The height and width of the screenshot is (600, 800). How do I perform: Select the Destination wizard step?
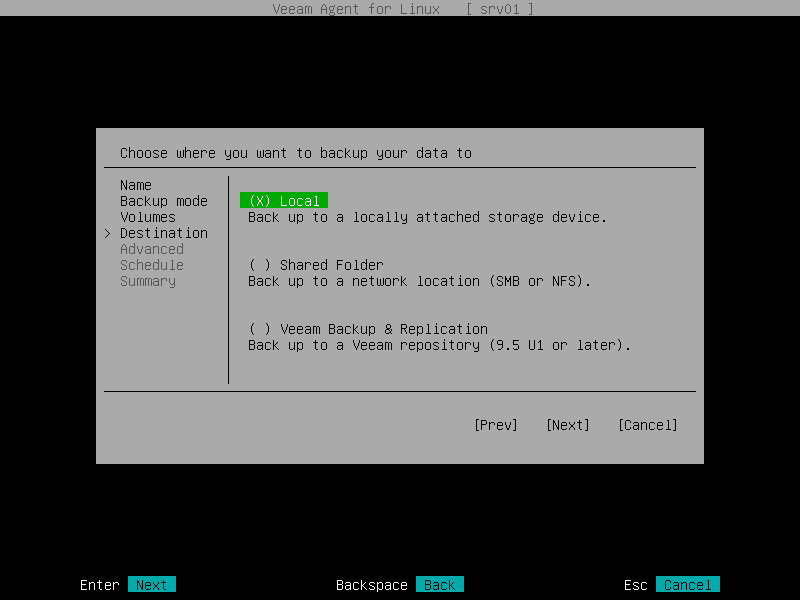[164, 233]
